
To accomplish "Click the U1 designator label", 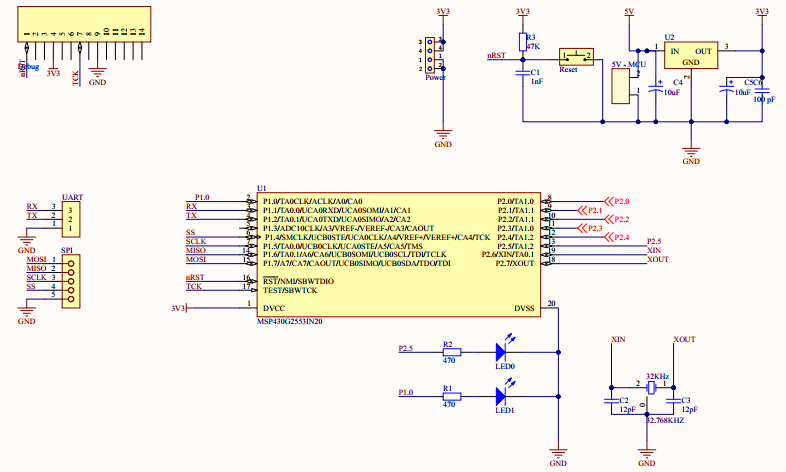I will click(262, 188).
